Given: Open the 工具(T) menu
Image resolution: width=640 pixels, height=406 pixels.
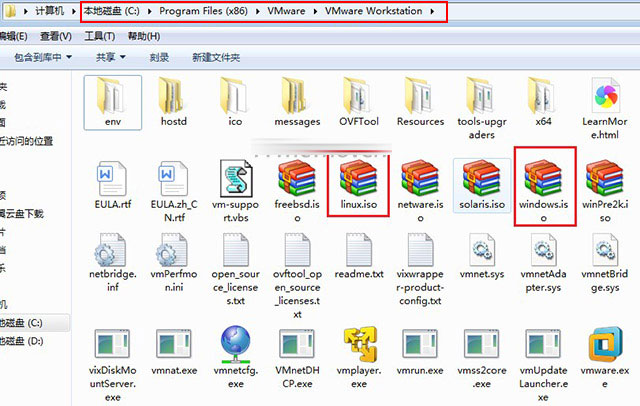Looking at the screenshot, I should point(100,36).
